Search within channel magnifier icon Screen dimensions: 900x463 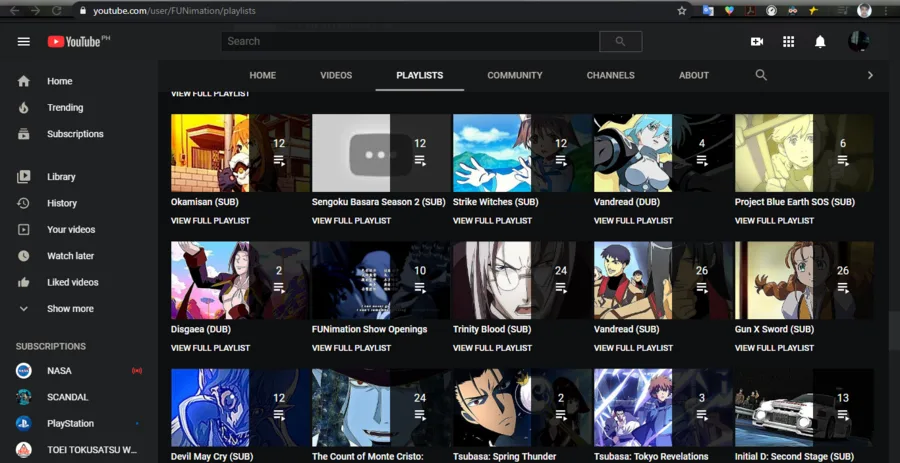(x=761, y=75)
